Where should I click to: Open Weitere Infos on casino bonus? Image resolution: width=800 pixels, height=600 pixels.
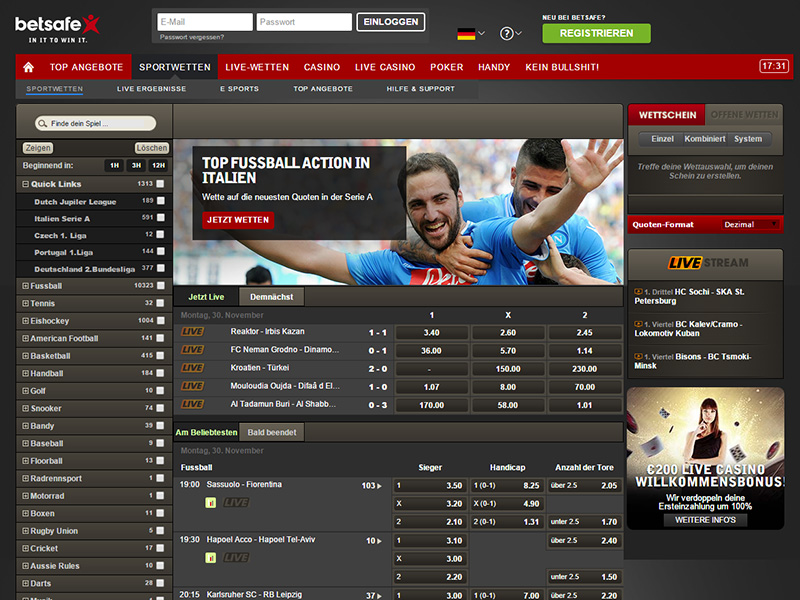705,520
